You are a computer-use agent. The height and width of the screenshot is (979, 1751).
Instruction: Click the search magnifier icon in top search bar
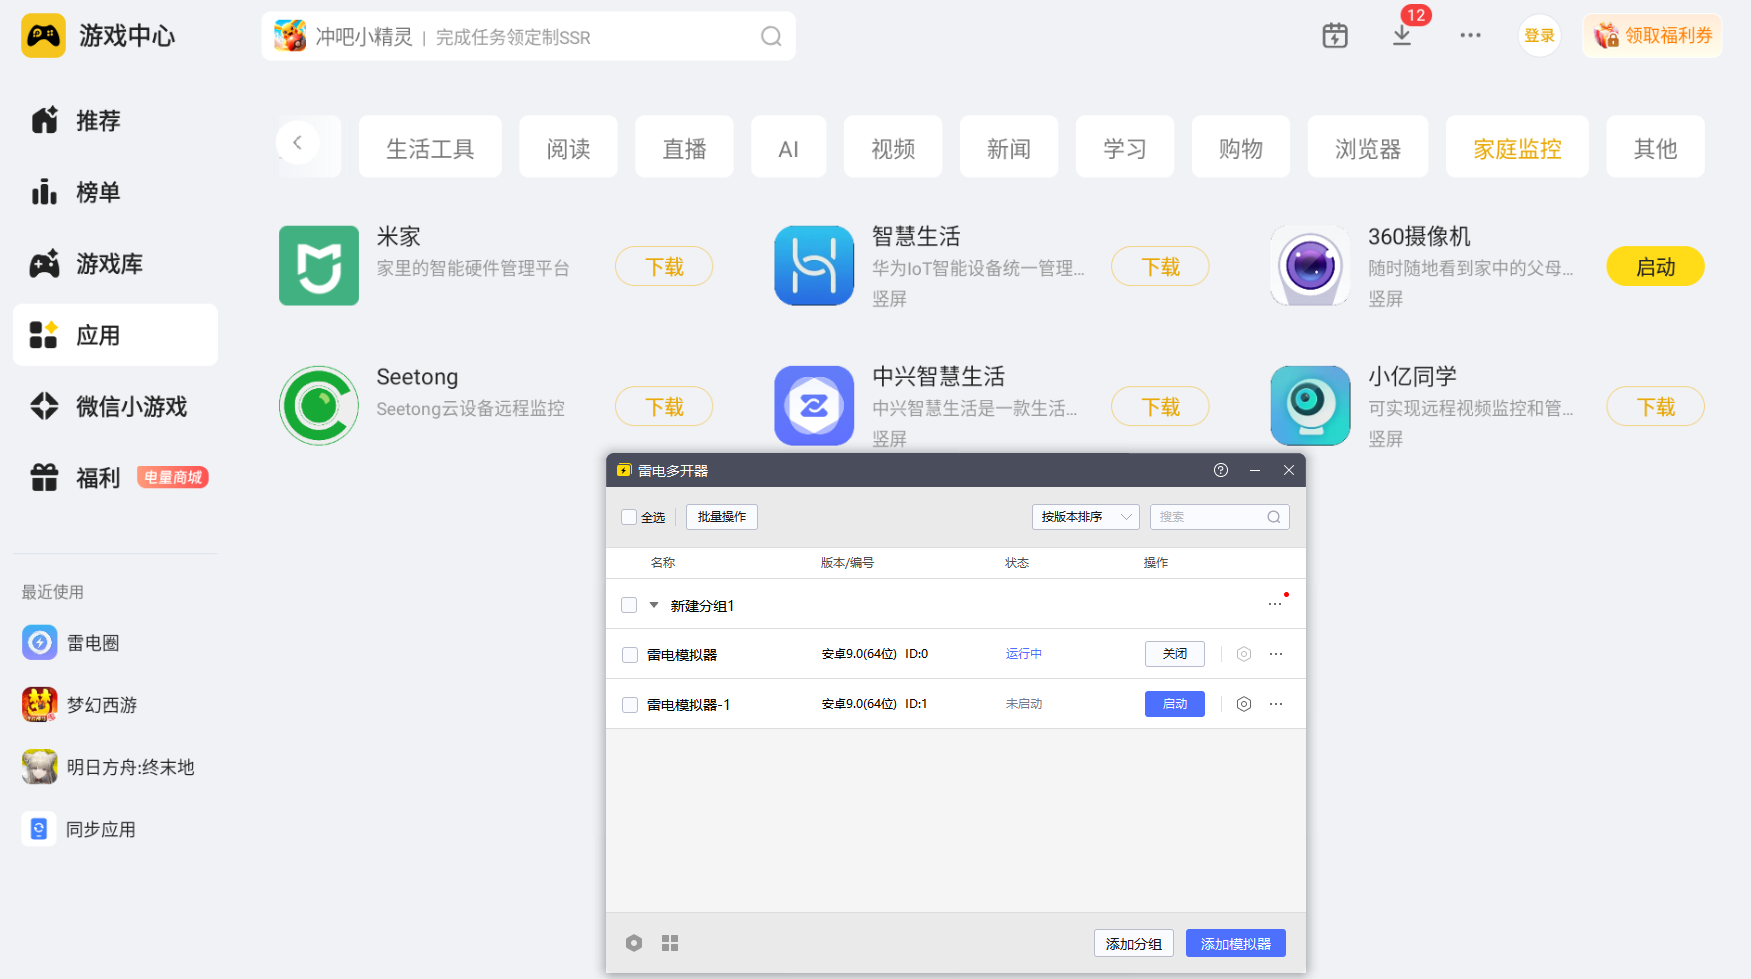click(x=771, y=37)
